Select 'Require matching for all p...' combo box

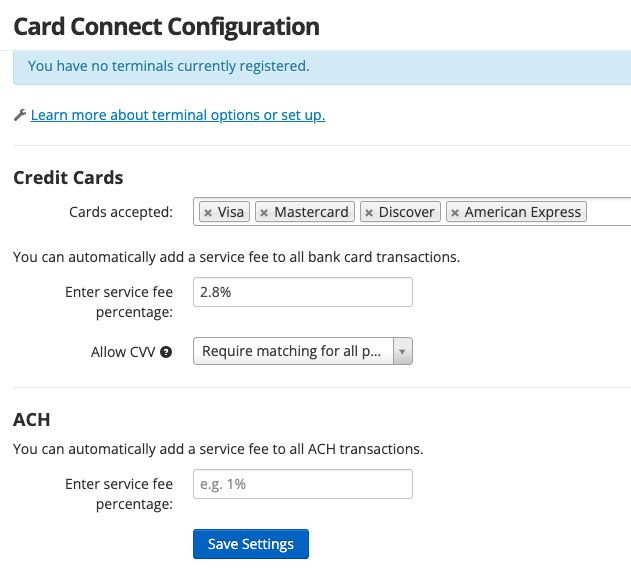coord(303,351)
